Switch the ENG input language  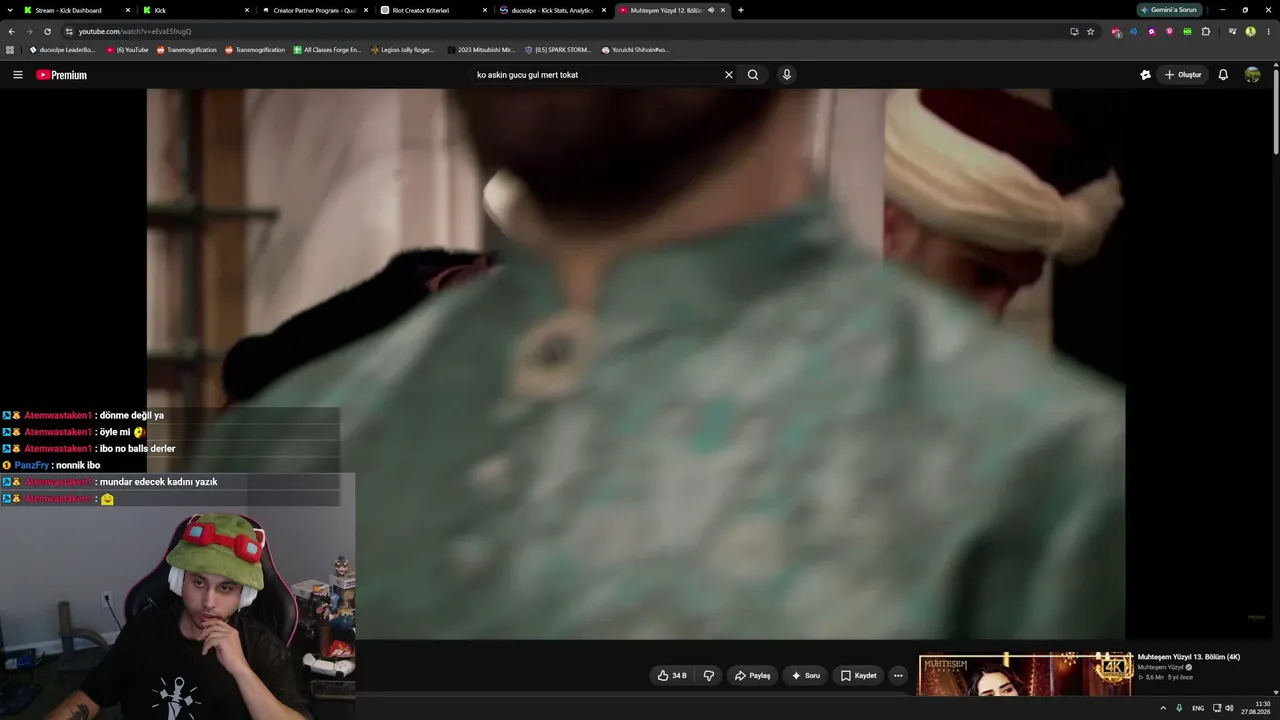[x=1198, y=708]
